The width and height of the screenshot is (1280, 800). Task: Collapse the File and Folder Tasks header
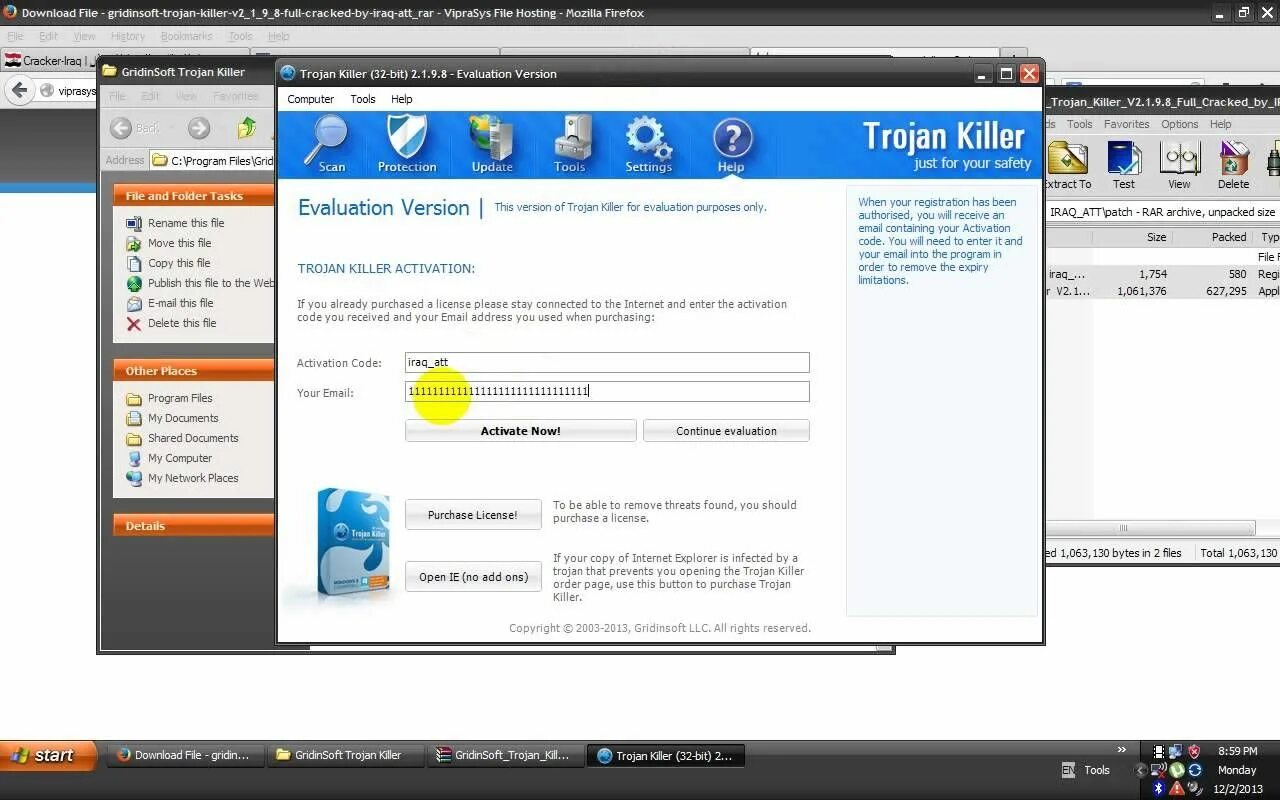pos(193,196)
